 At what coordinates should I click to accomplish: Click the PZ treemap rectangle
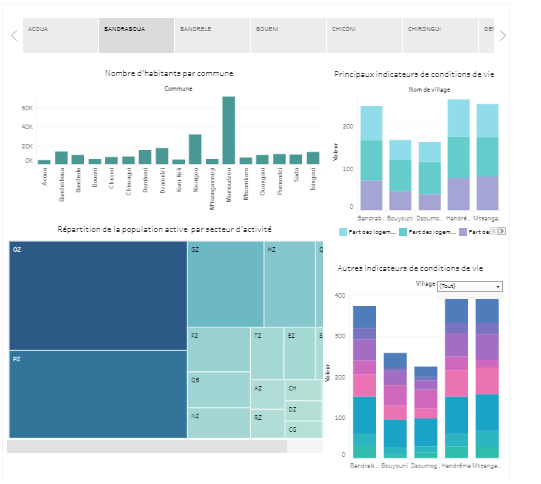point(98,394)
